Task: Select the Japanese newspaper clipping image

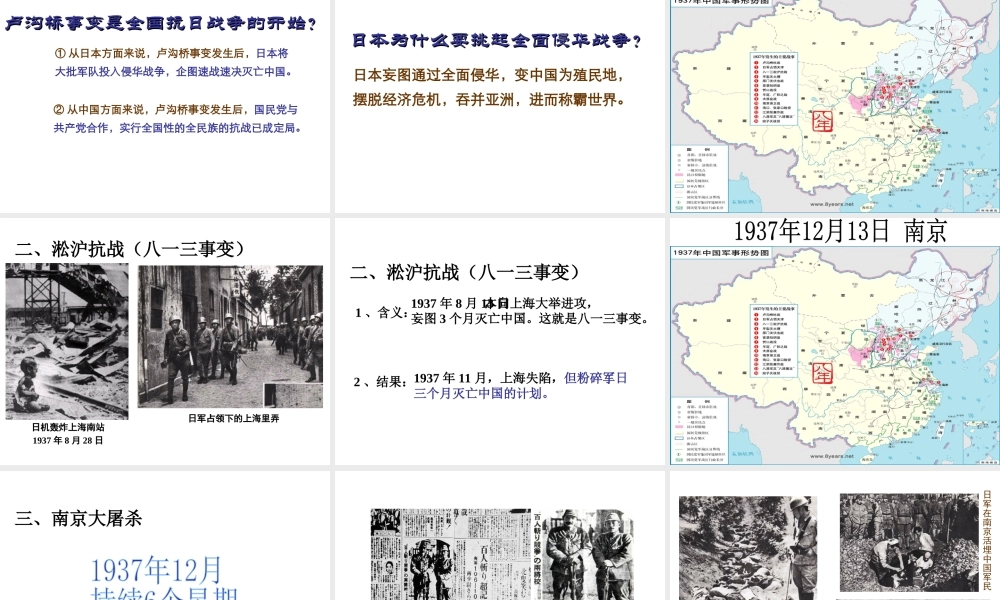Action: [x=451, y=554]
